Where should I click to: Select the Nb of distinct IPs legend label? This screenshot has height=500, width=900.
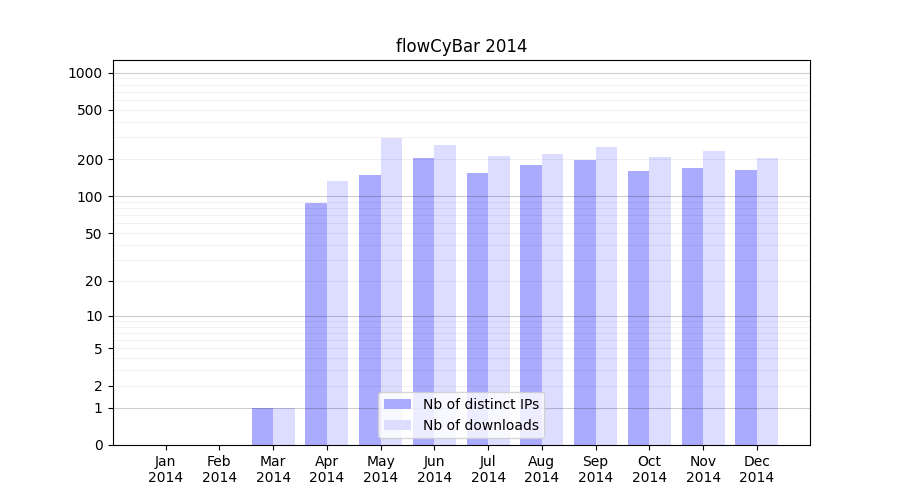click(x=480, y=404)
